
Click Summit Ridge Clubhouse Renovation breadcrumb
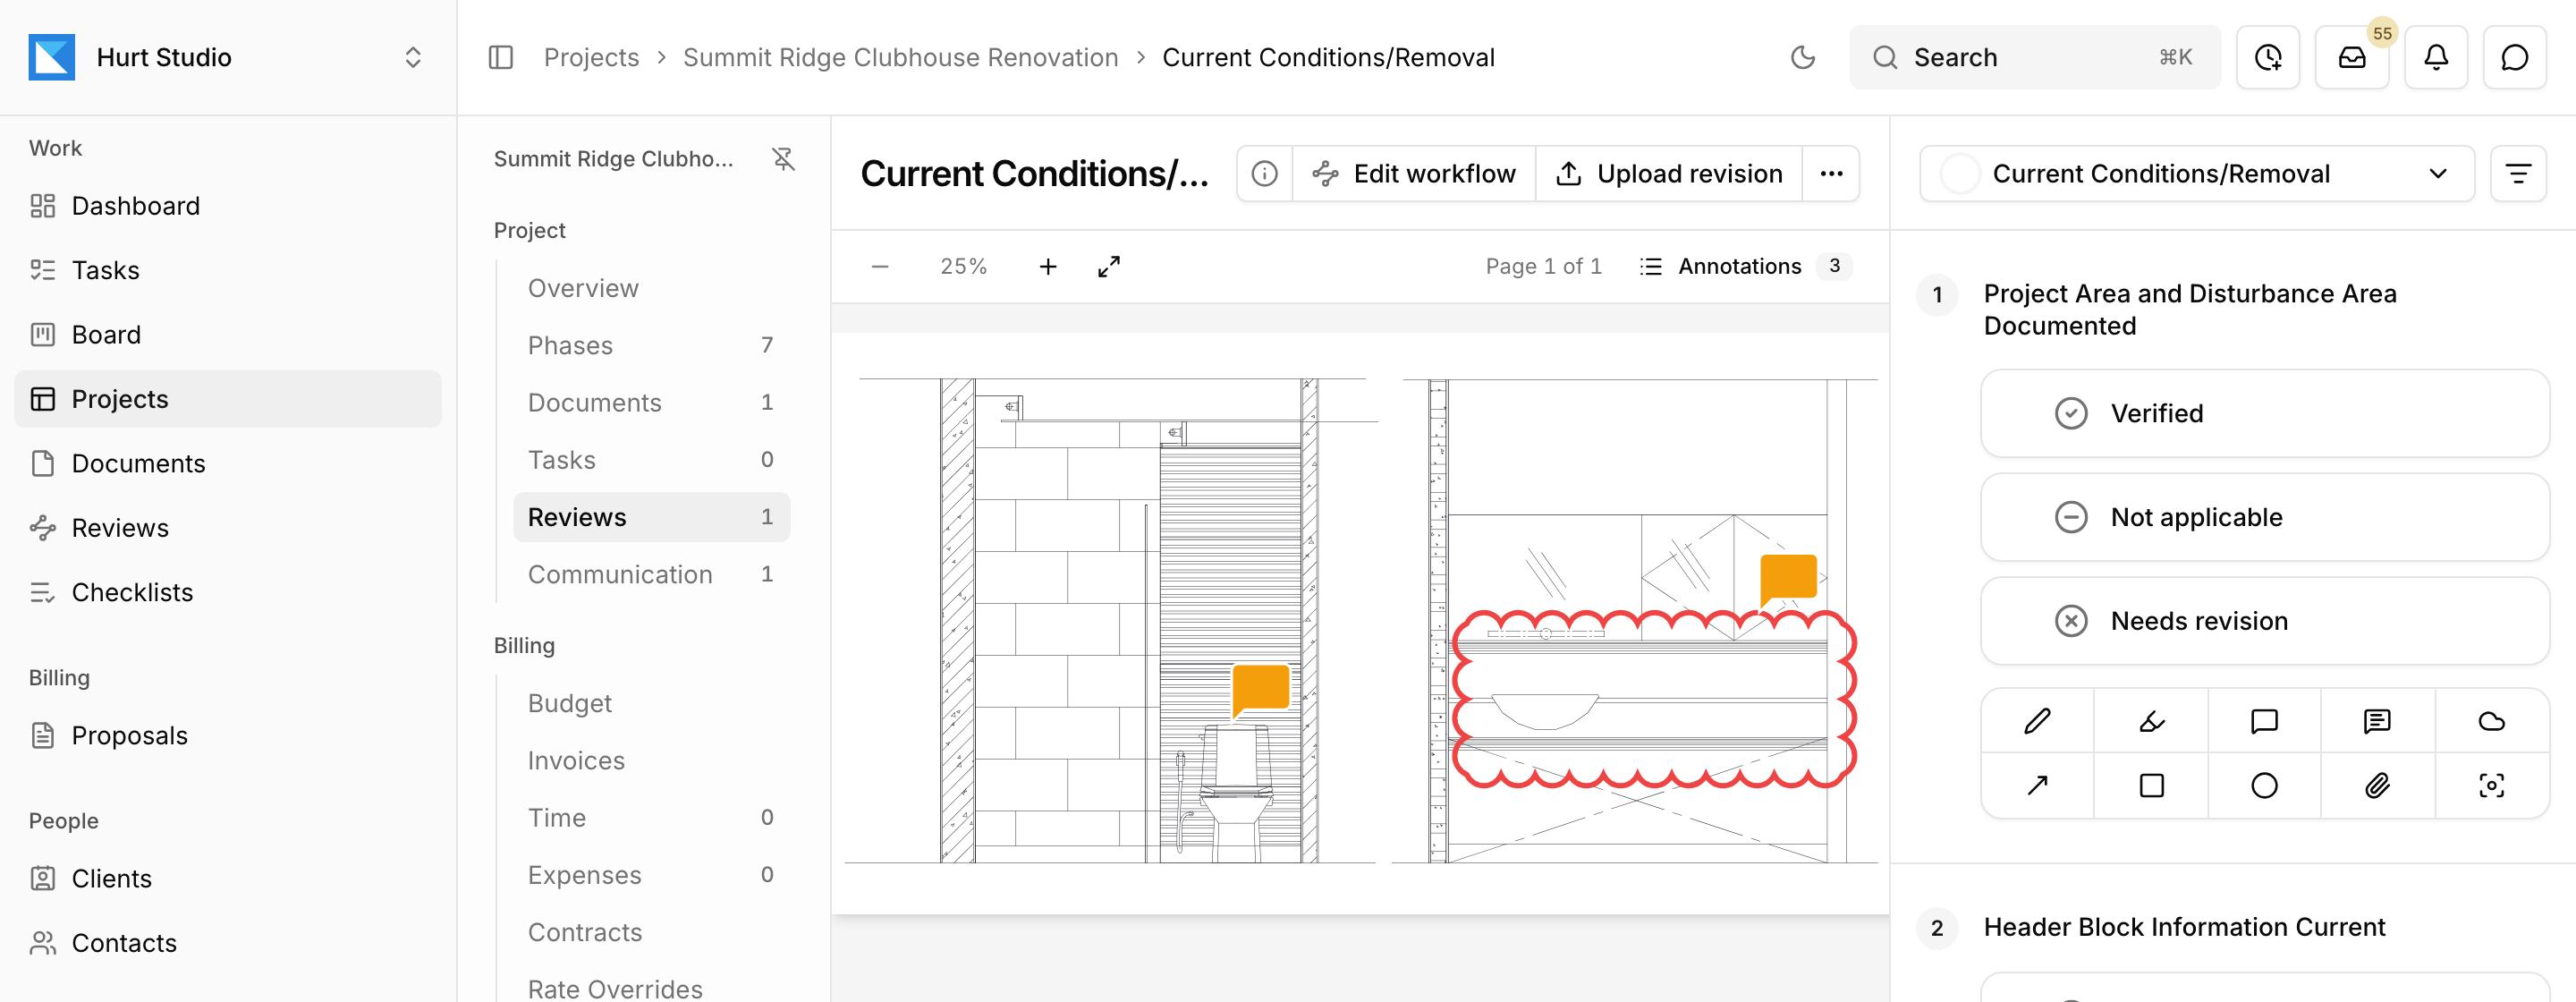[900, 57]
